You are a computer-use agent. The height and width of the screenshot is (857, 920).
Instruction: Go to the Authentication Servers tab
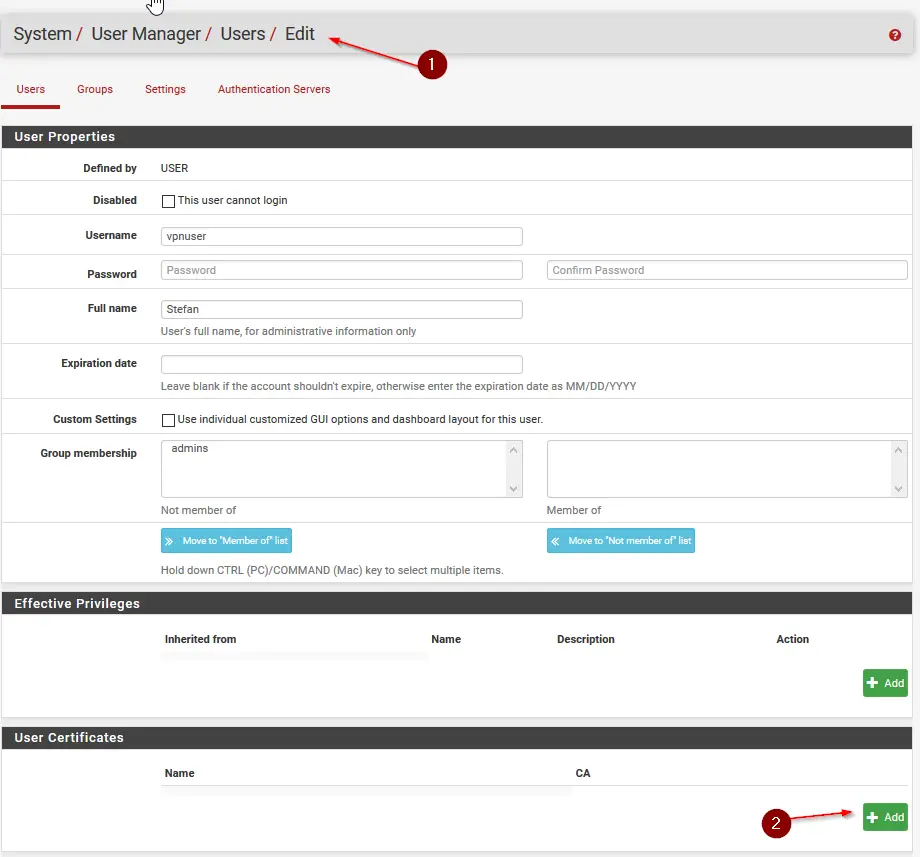(274, 89)
